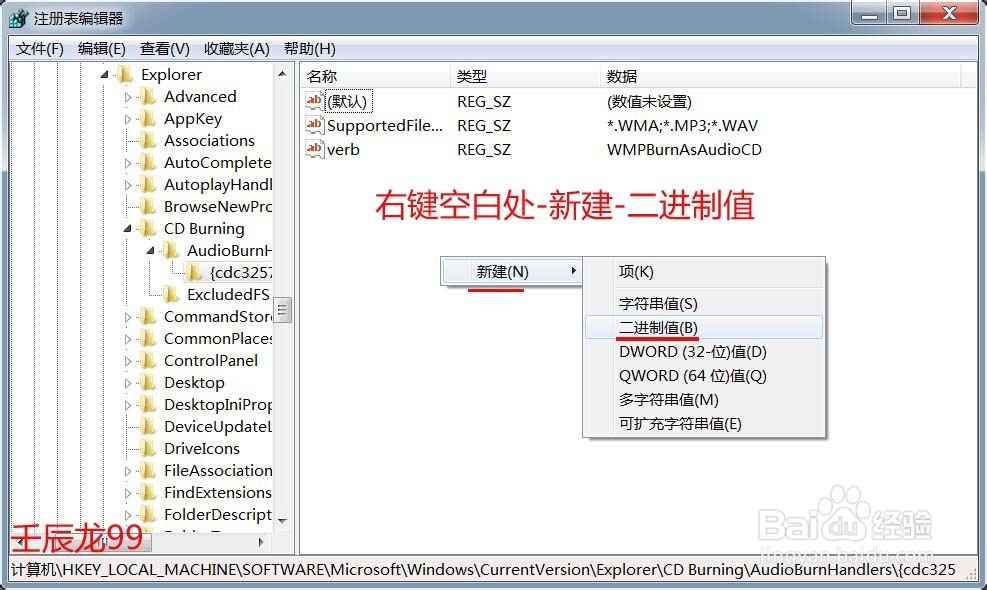Click the AppKey folder icon
Screen dimensions: 987x590
[148, 119]
